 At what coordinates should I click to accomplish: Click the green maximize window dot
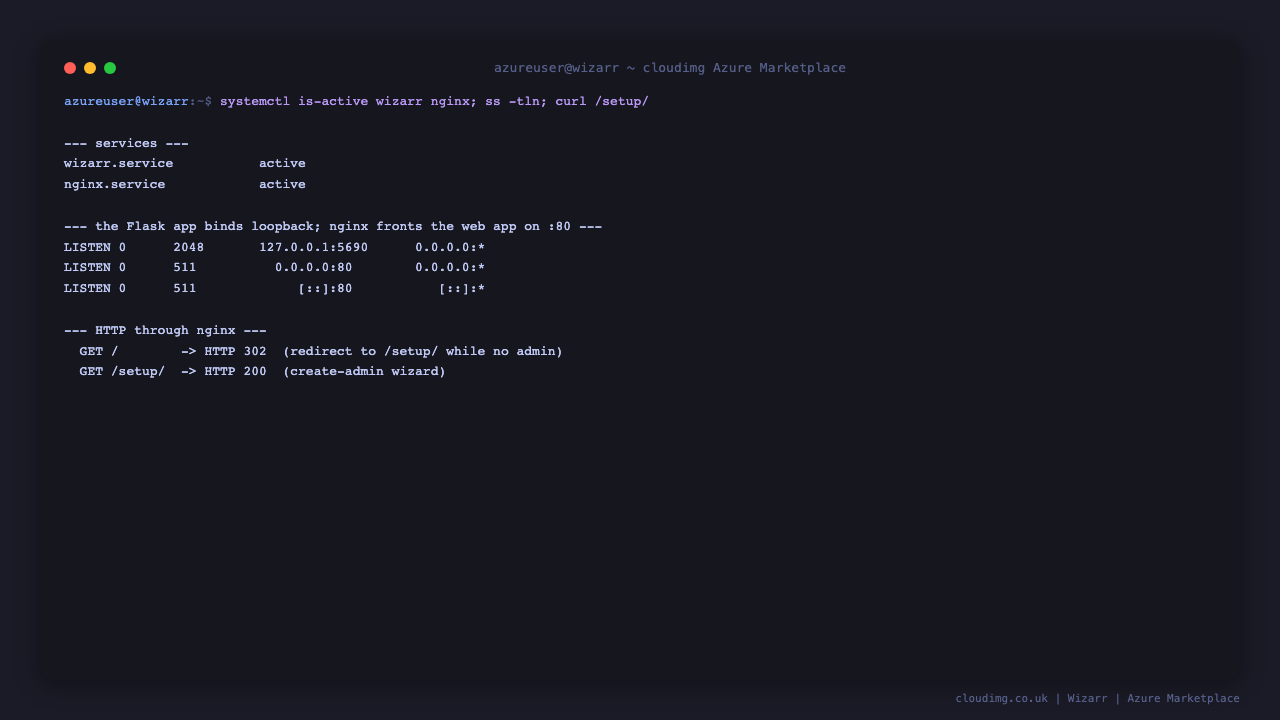(110, 68)
